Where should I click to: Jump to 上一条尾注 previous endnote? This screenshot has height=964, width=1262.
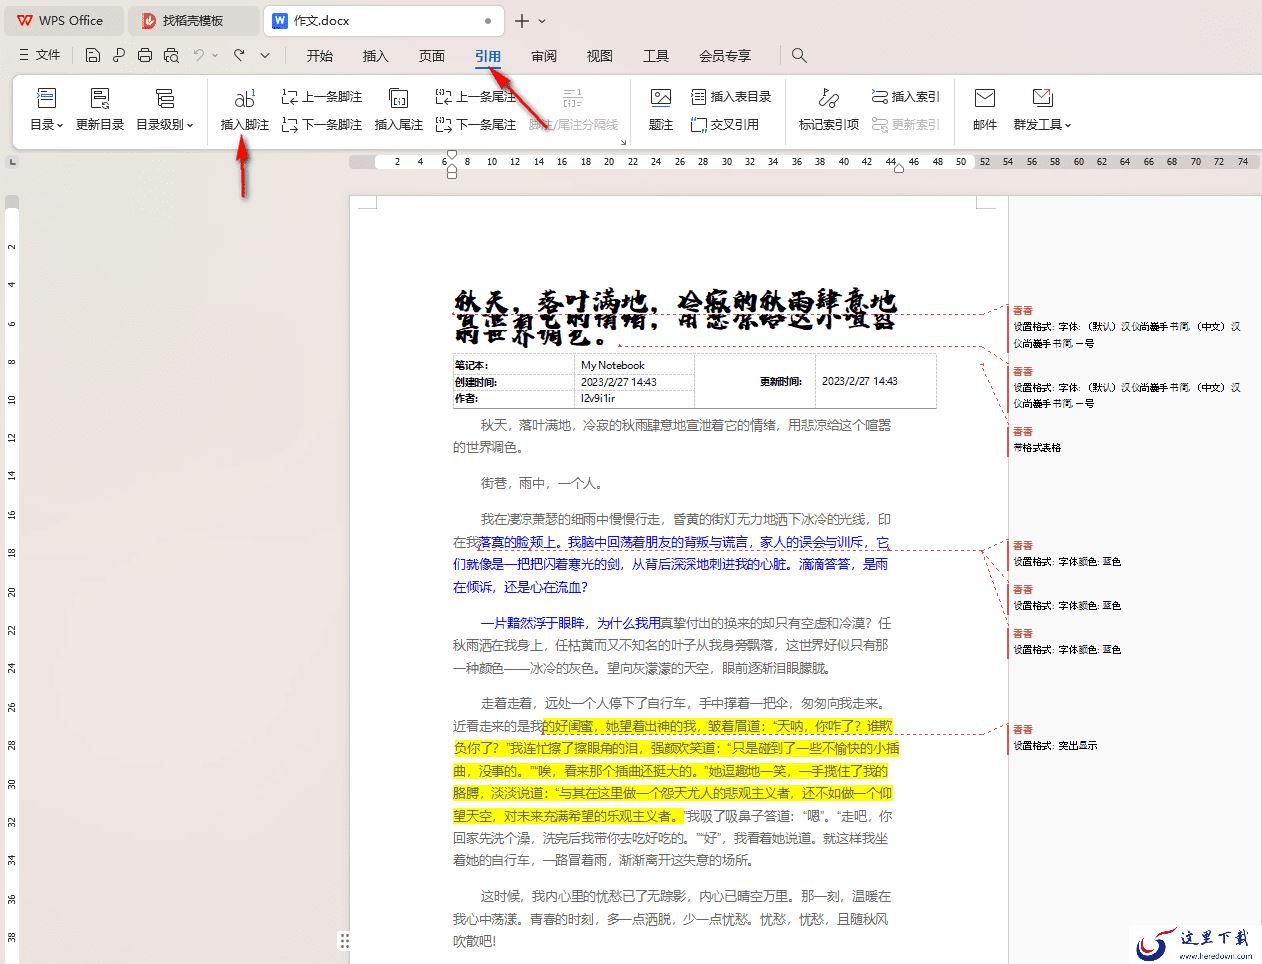click(476, 97)
